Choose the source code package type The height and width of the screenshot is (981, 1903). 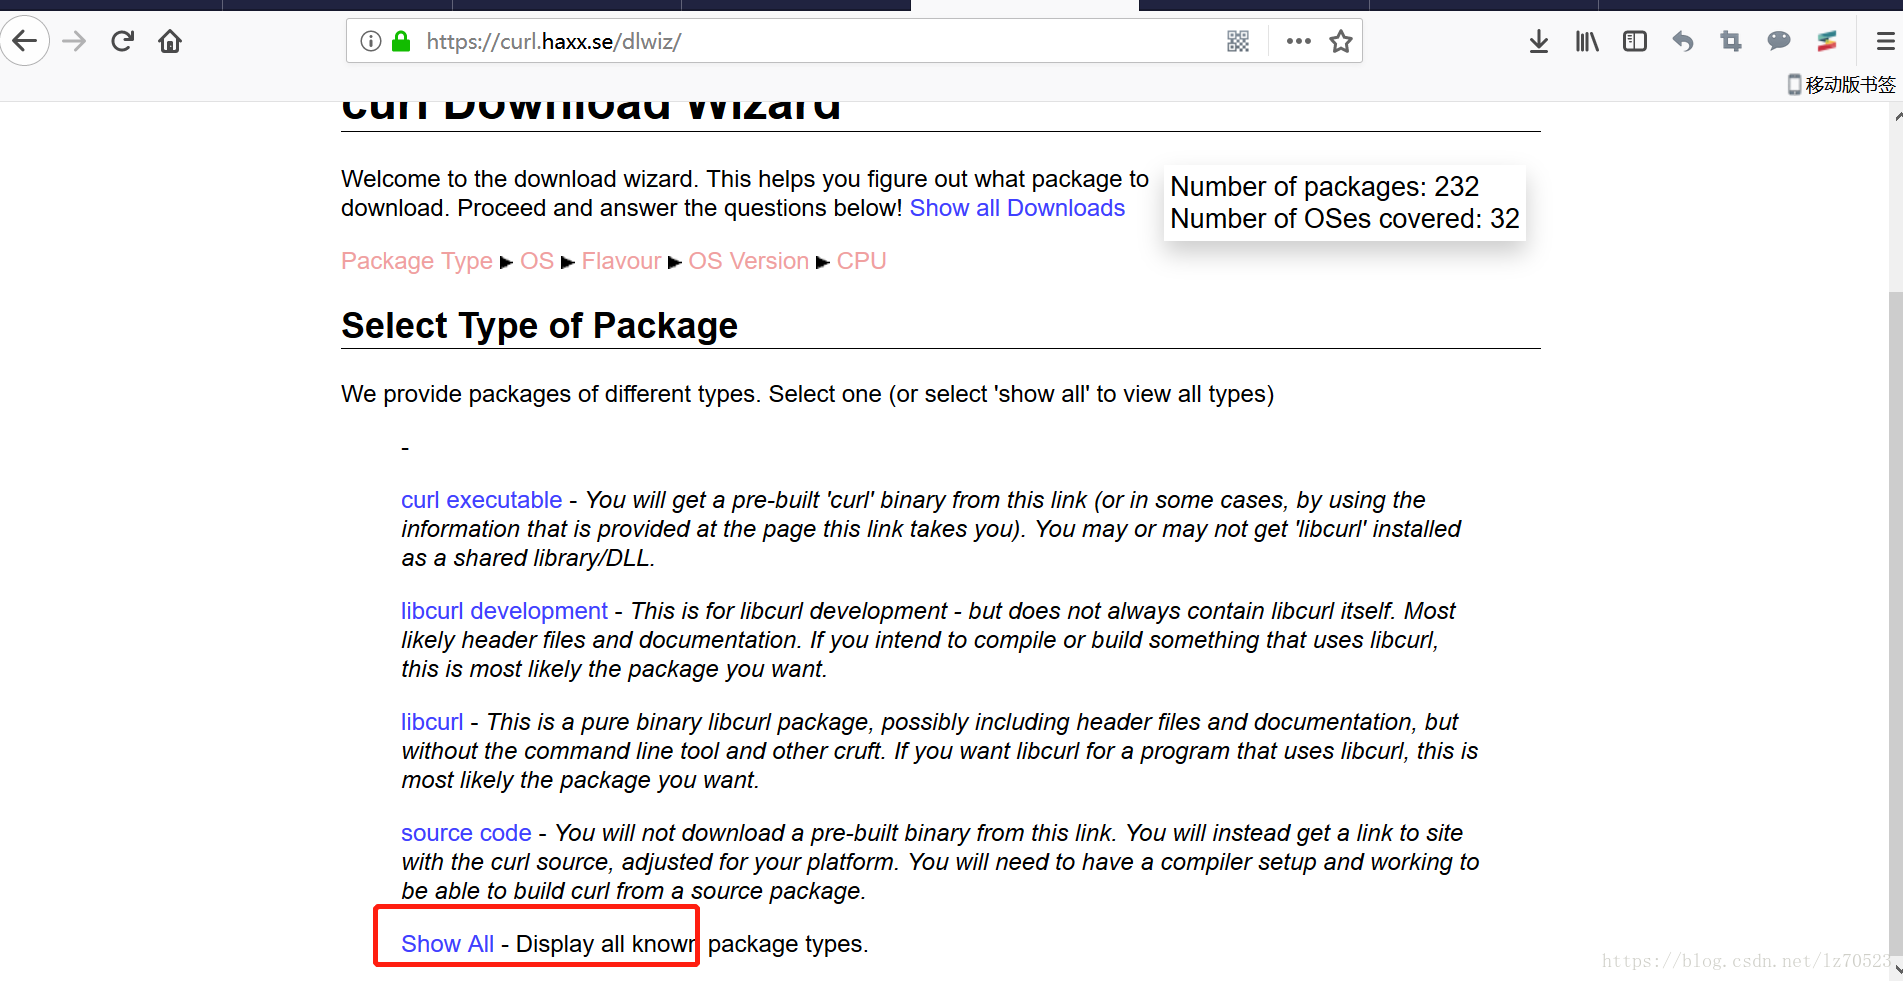[x=466, y=833]
